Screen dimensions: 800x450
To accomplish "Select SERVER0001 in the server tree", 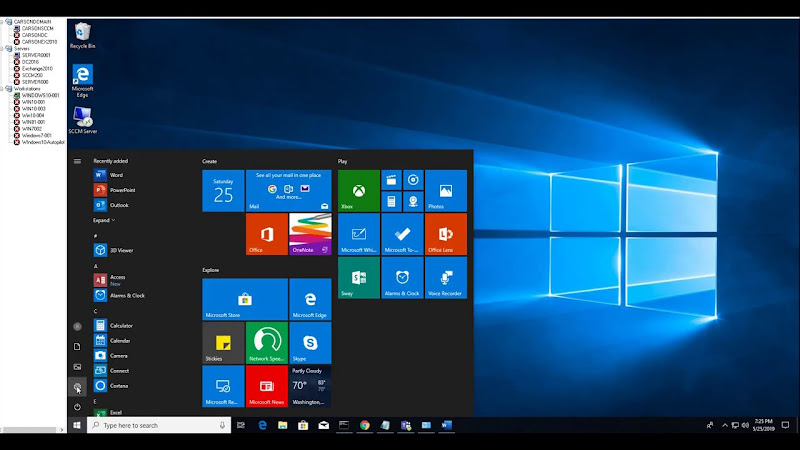I will tap(36, 55).
